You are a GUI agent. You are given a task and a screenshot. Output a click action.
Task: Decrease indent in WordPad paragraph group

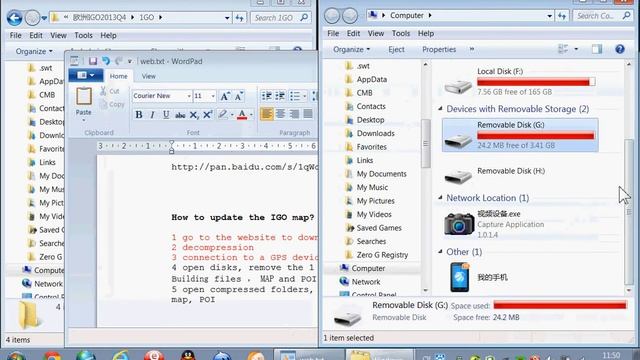267,96
